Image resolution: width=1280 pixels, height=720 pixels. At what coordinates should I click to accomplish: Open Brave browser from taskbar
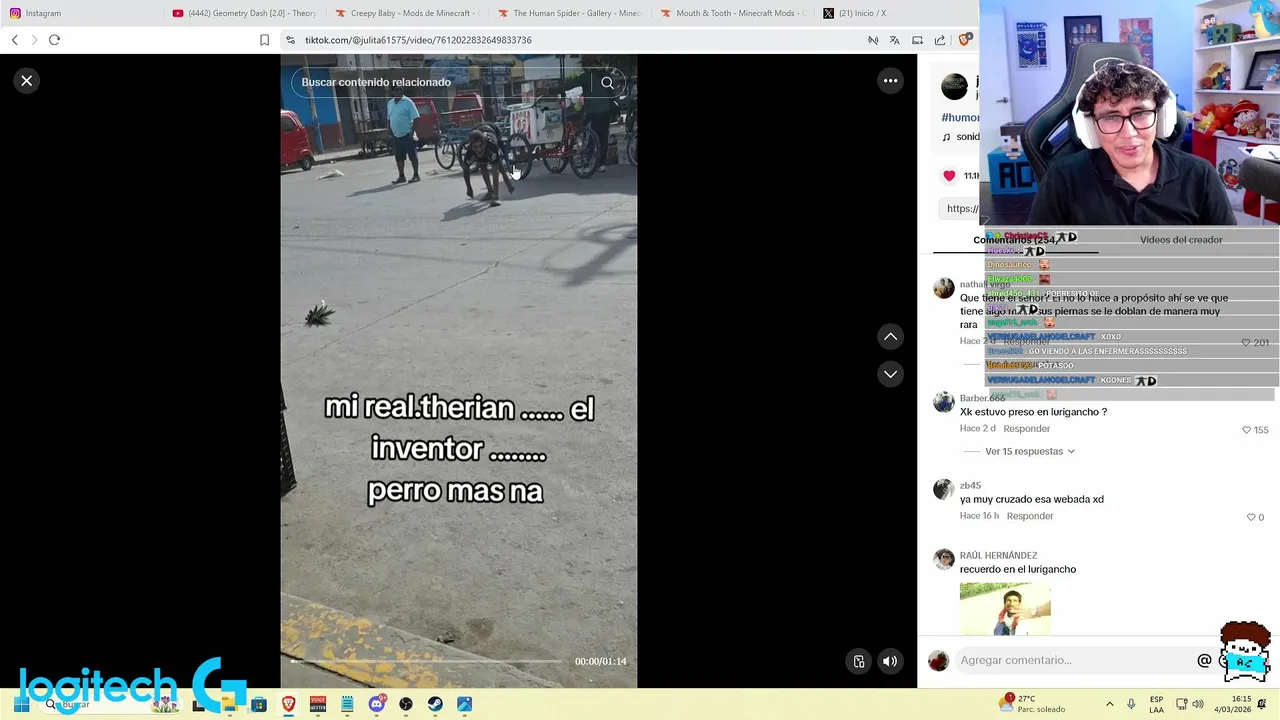288,704
